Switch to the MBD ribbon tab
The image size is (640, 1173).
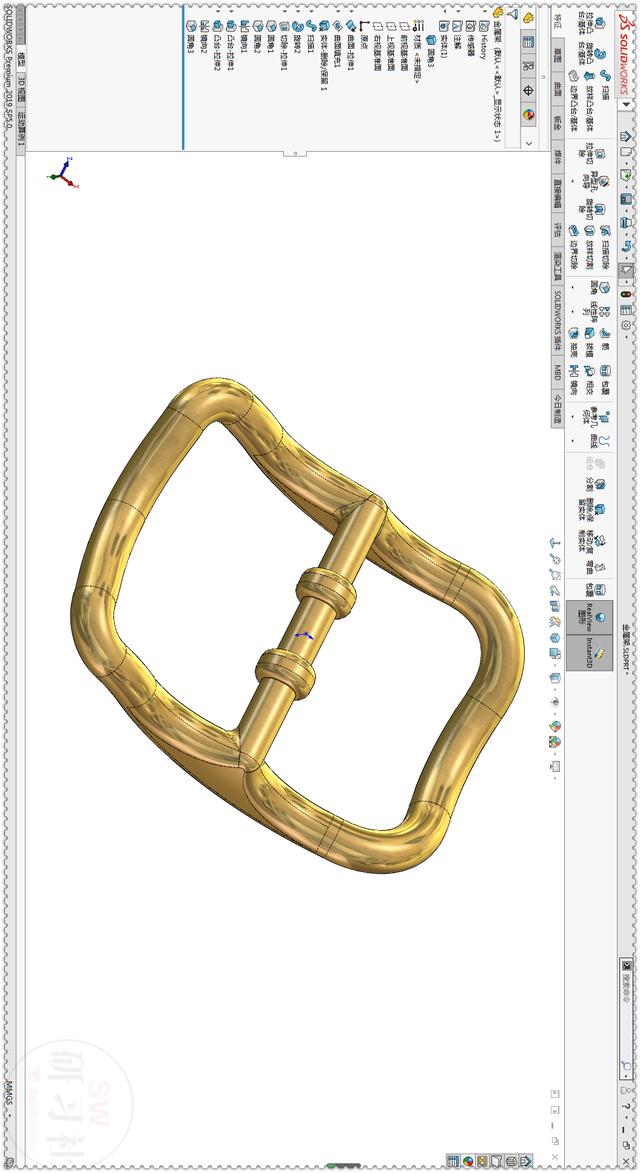(x=558, y=373)
